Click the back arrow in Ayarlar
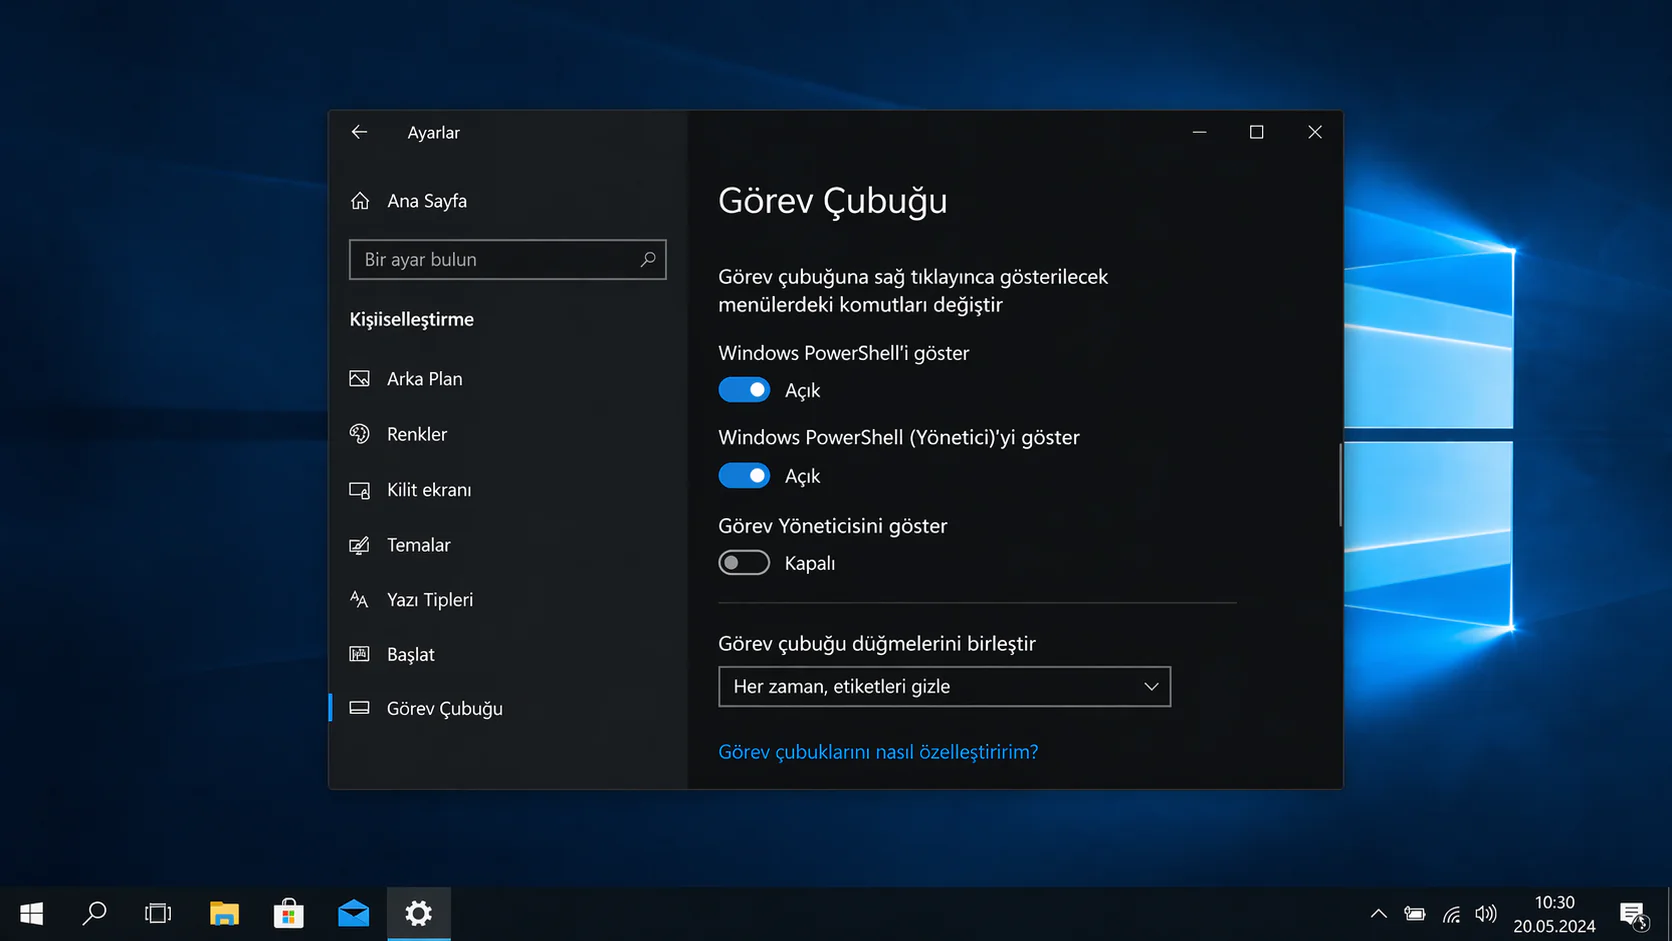The height and width of the screenshot is (941, 1672). (359, 131)
